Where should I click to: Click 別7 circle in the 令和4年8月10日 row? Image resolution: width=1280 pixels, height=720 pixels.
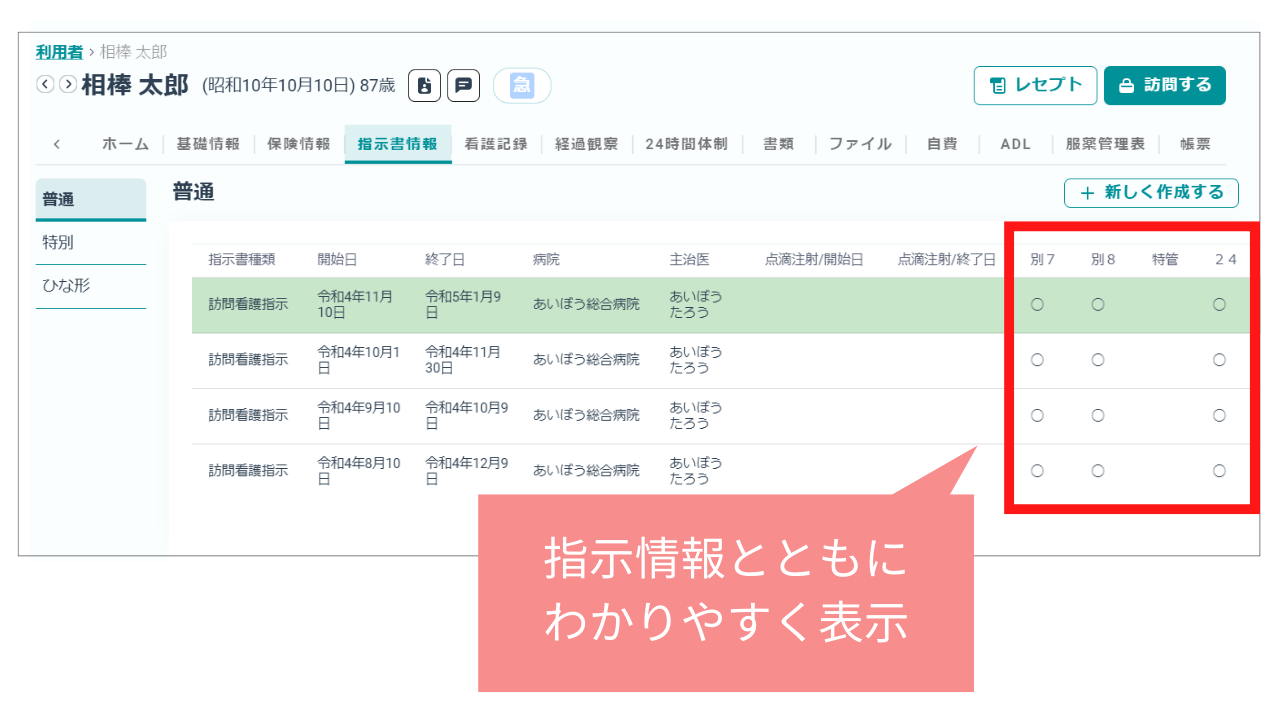pyautogui.click(x=1037, y=471)
